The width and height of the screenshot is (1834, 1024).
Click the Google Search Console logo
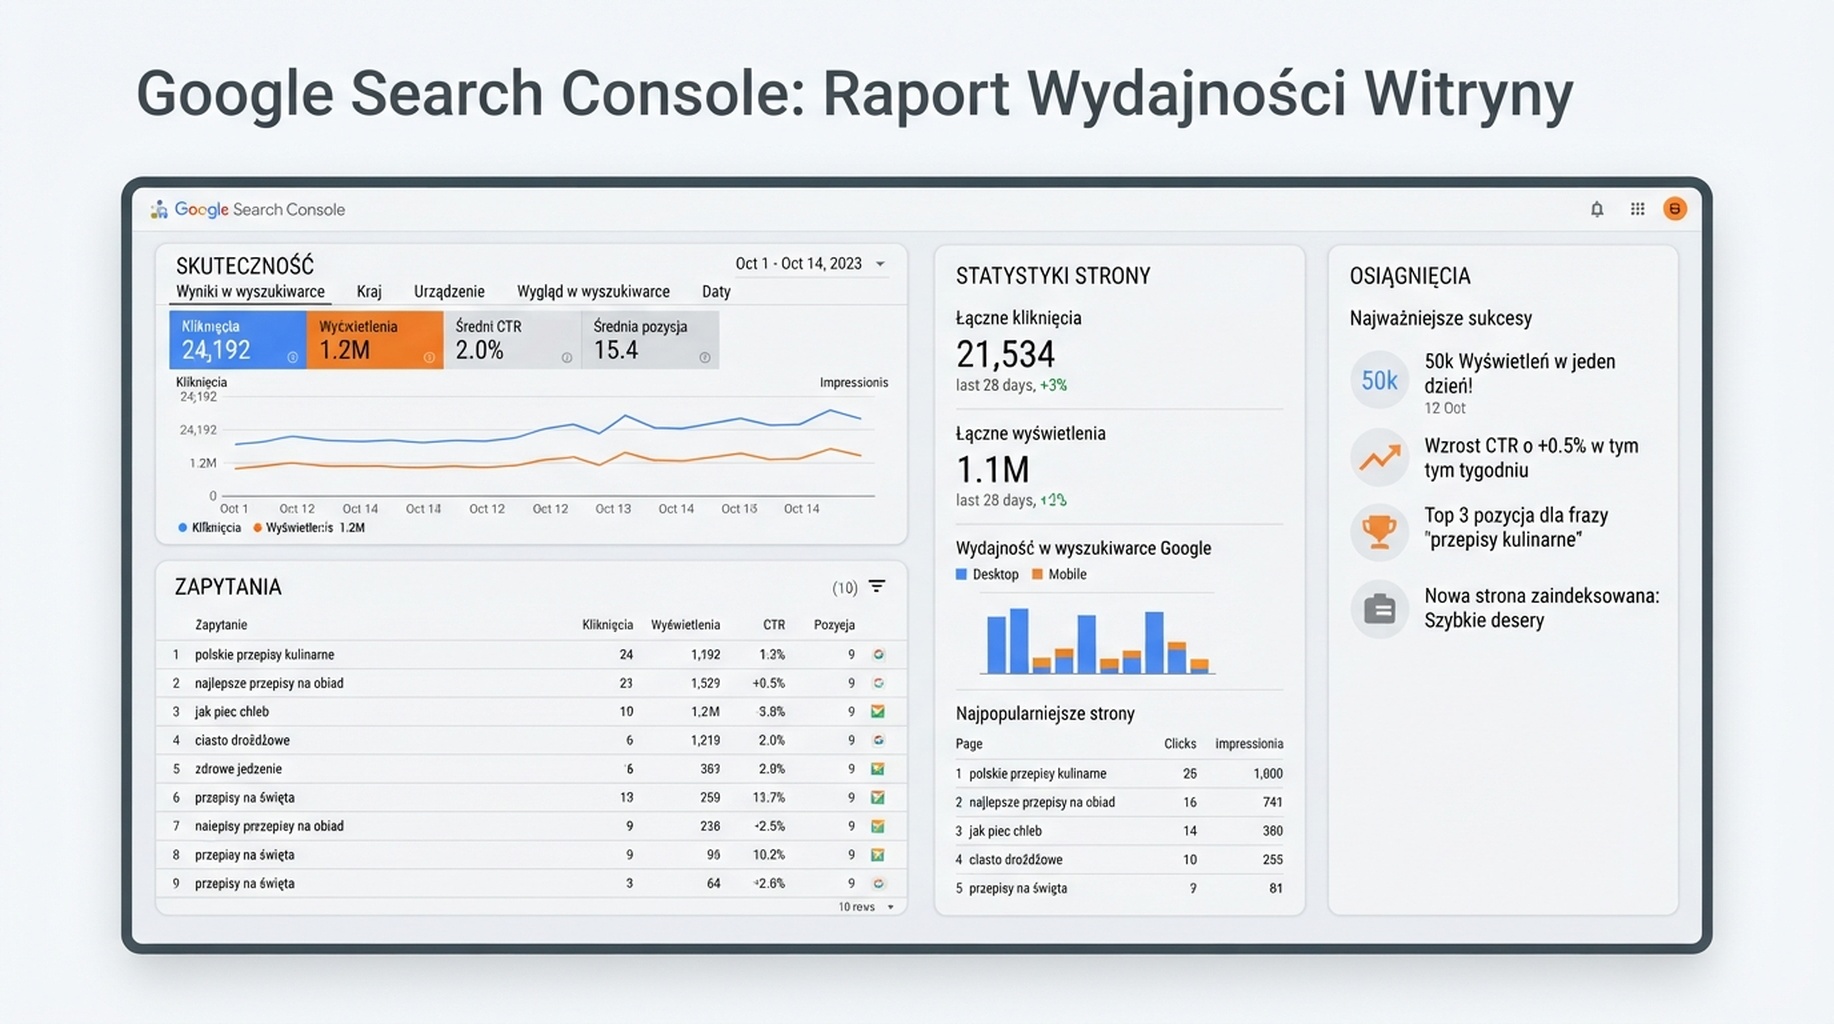pyautogui.click(x=247, y=209)
